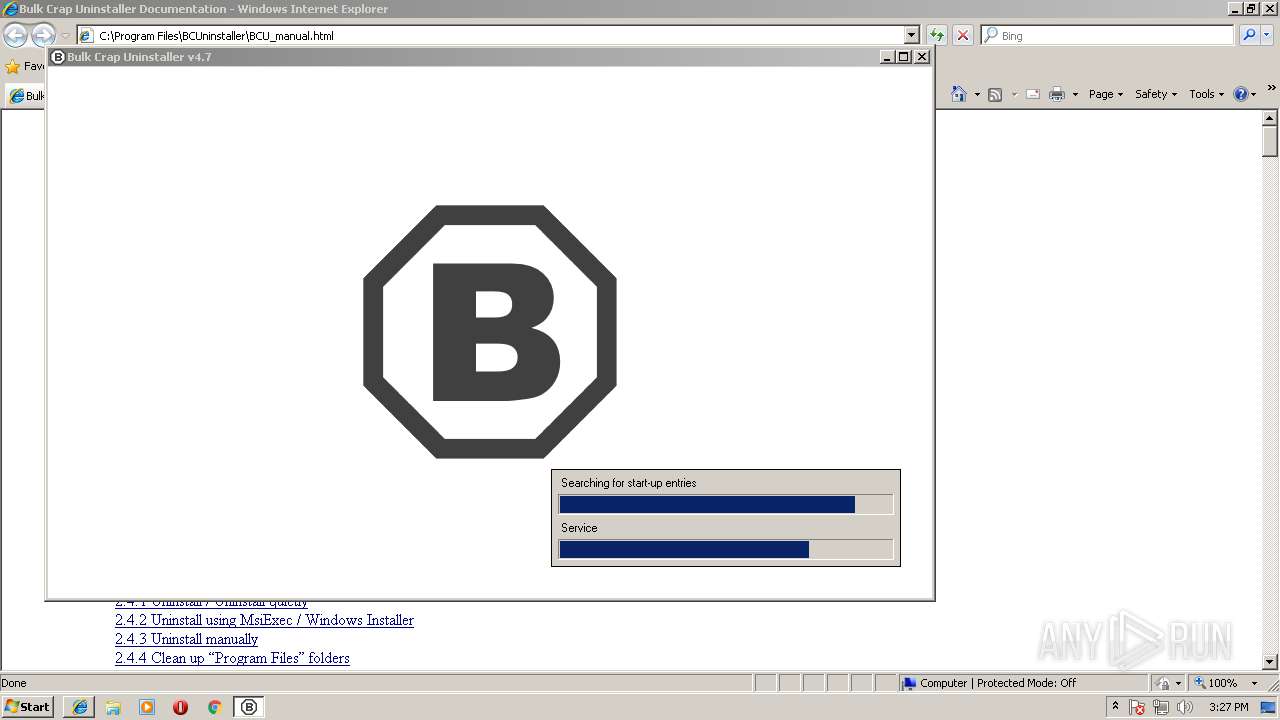The height and width of the screenshot is (720, 1280).
Task: Click the address bar with BCU_manual.html path
Action: (x=498, y=35)
